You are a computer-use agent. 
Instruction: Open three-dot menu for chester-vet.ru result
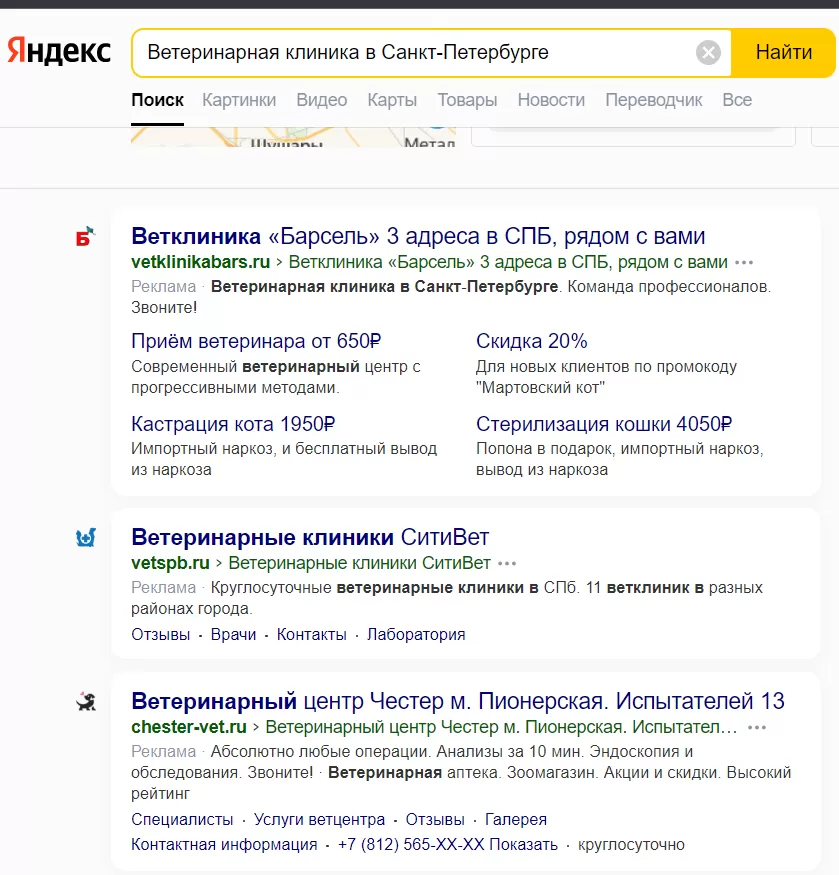(757, 727)
